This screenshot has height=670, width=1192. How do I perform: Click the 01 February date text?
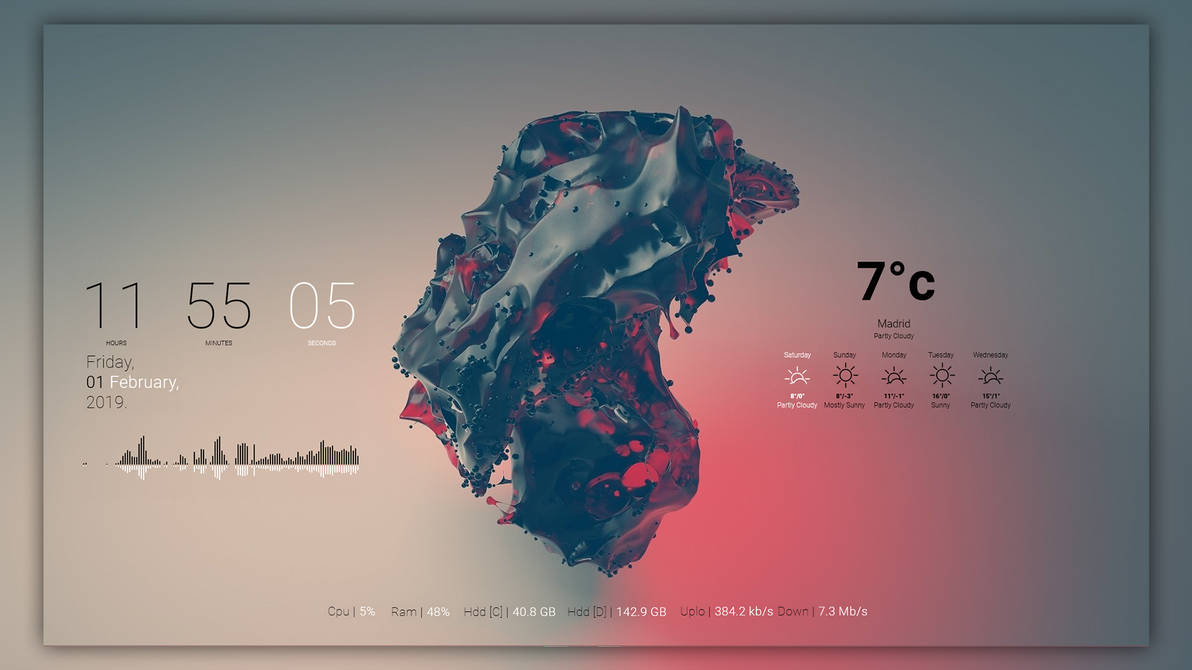click(x=132, y=382)
